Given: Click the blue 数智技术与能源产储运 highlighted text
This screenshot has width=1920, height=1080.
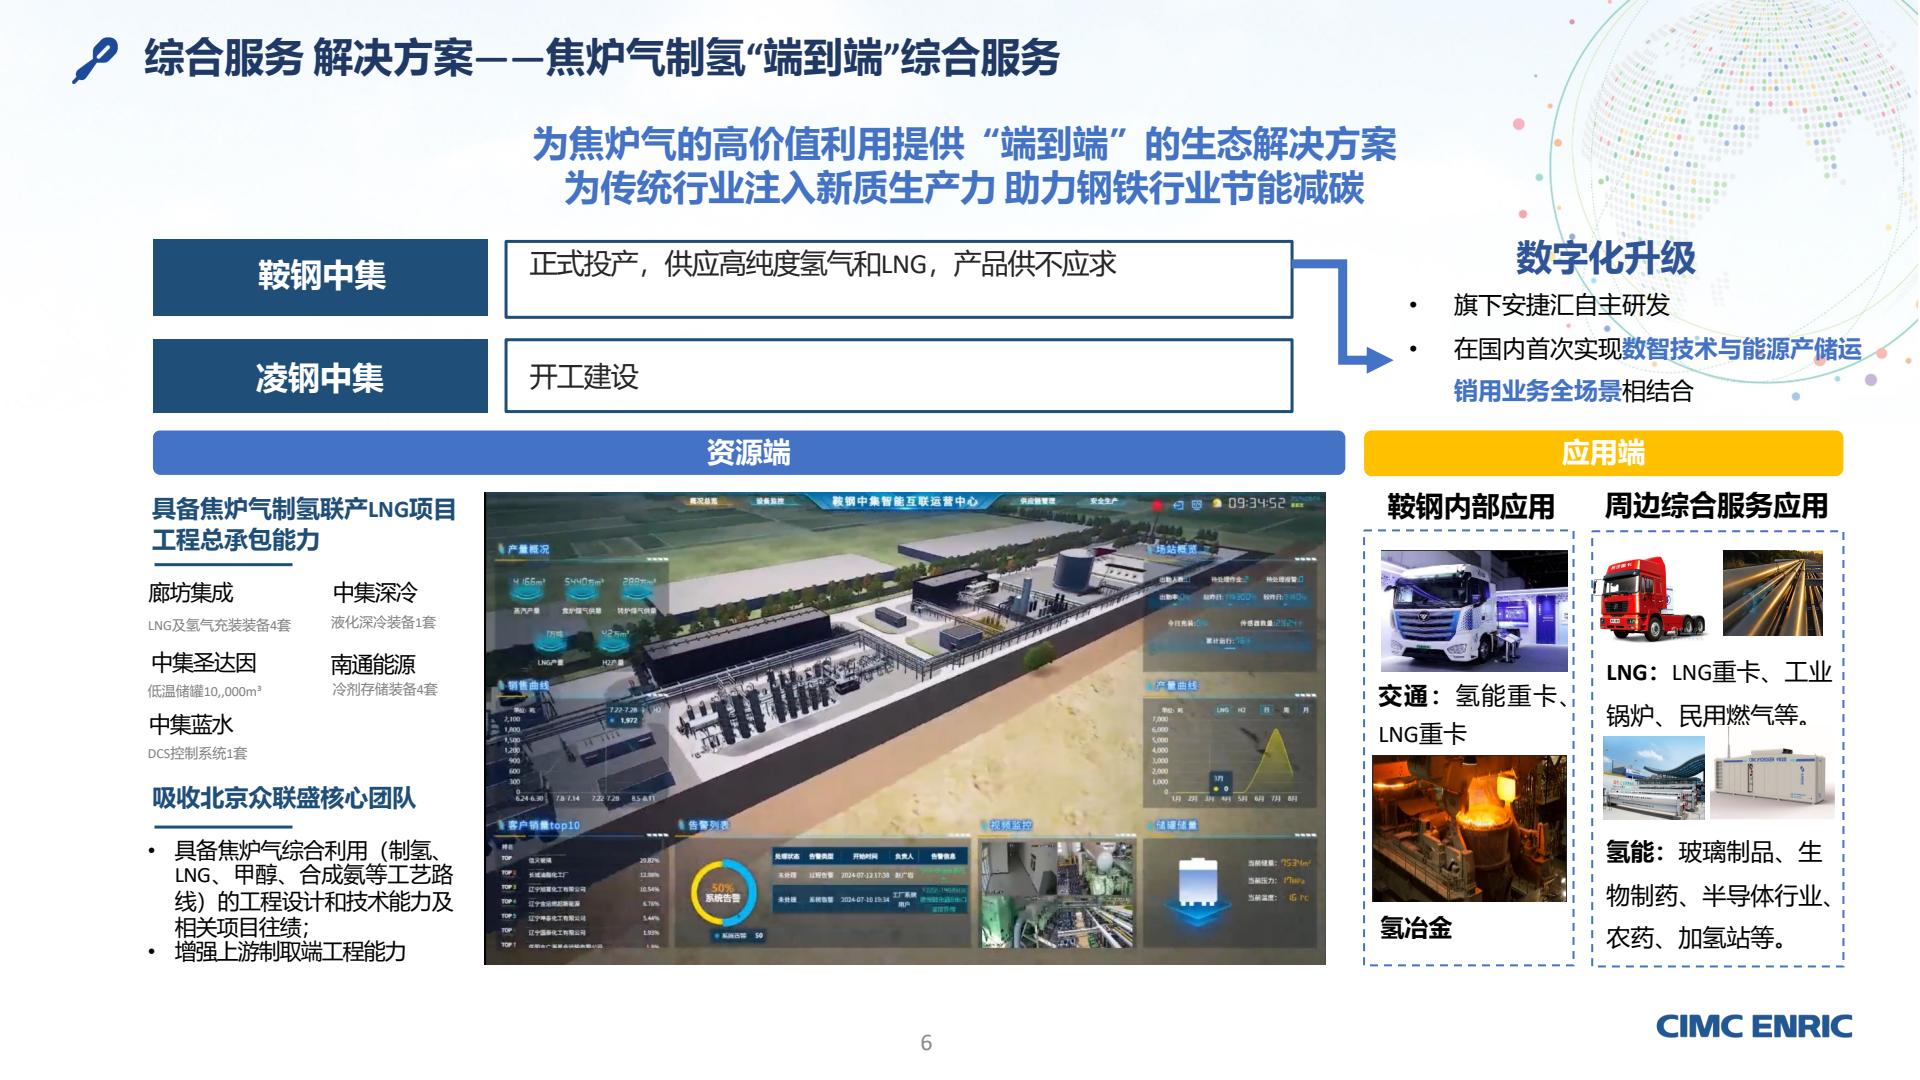Looking at the screenshot, I should pos(1741,349).
